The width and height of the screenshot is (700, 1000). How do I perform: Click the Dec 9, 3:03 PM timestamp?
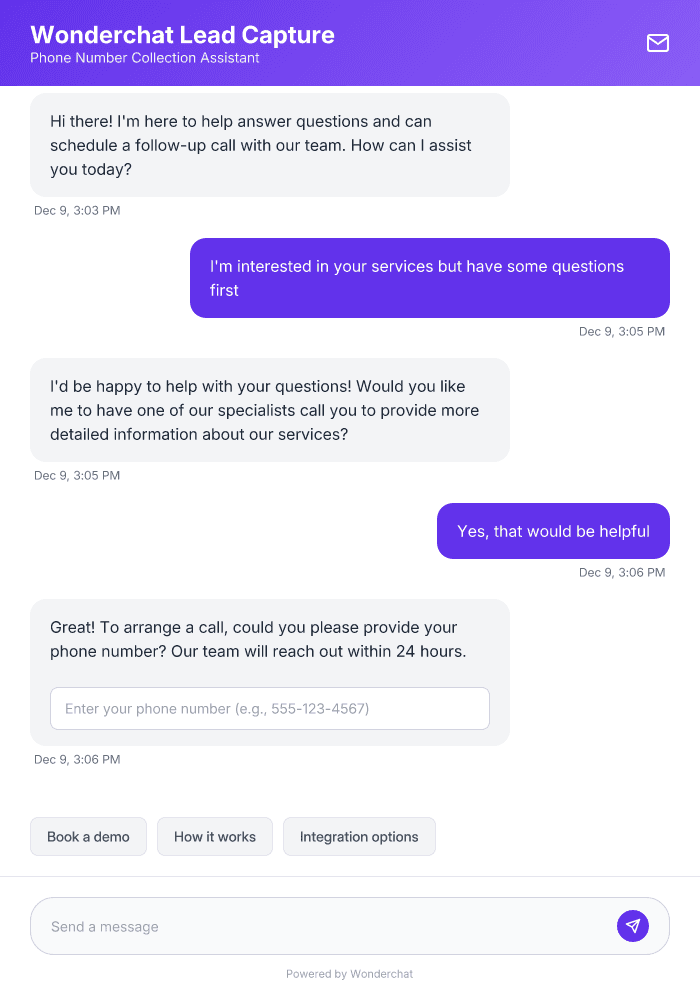(77, 210)
